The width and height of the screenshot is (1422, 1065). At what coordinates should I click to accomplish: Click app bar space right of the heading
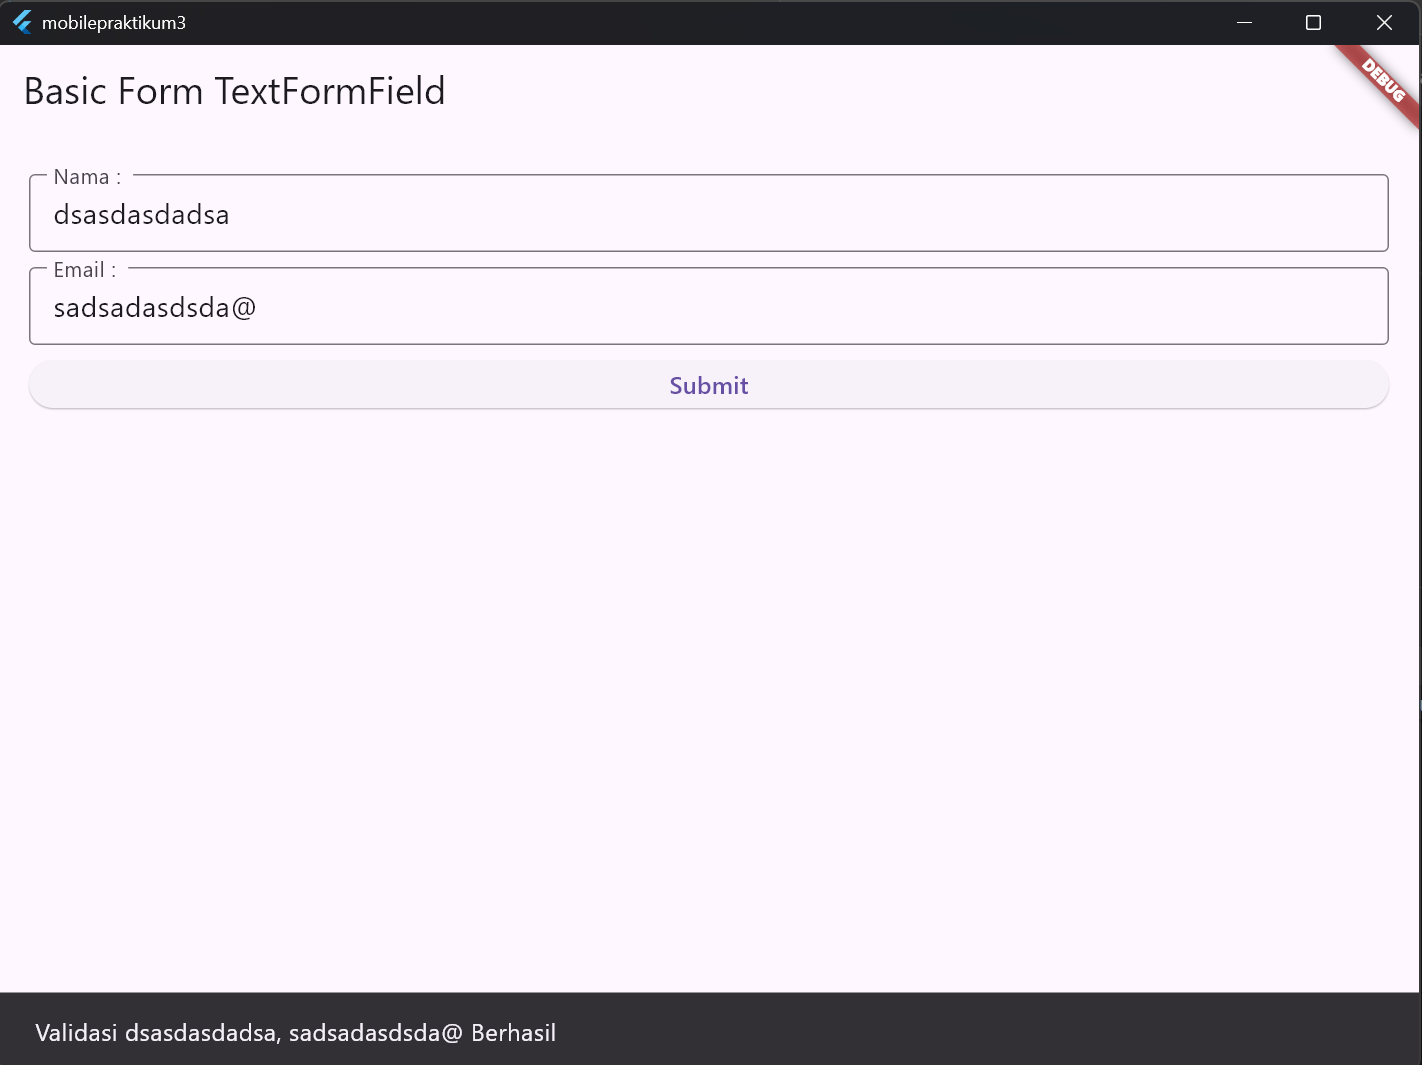pos(850,91)
